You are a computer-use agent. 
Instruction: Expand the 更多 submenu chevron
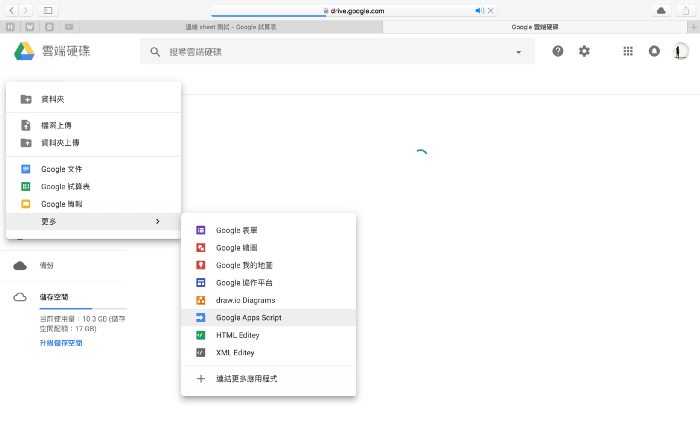(x=158, y=221)
